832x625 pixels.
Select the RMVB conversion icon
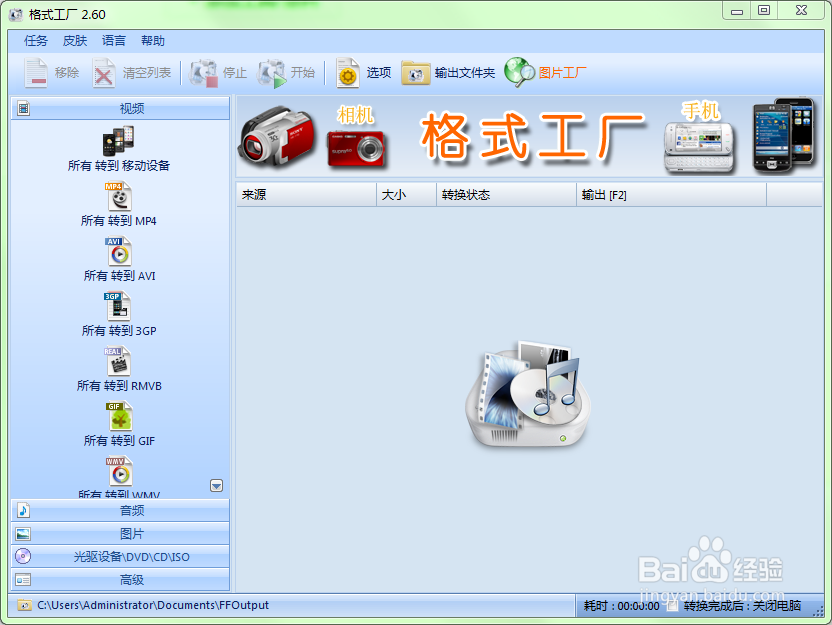coord(117,361)
